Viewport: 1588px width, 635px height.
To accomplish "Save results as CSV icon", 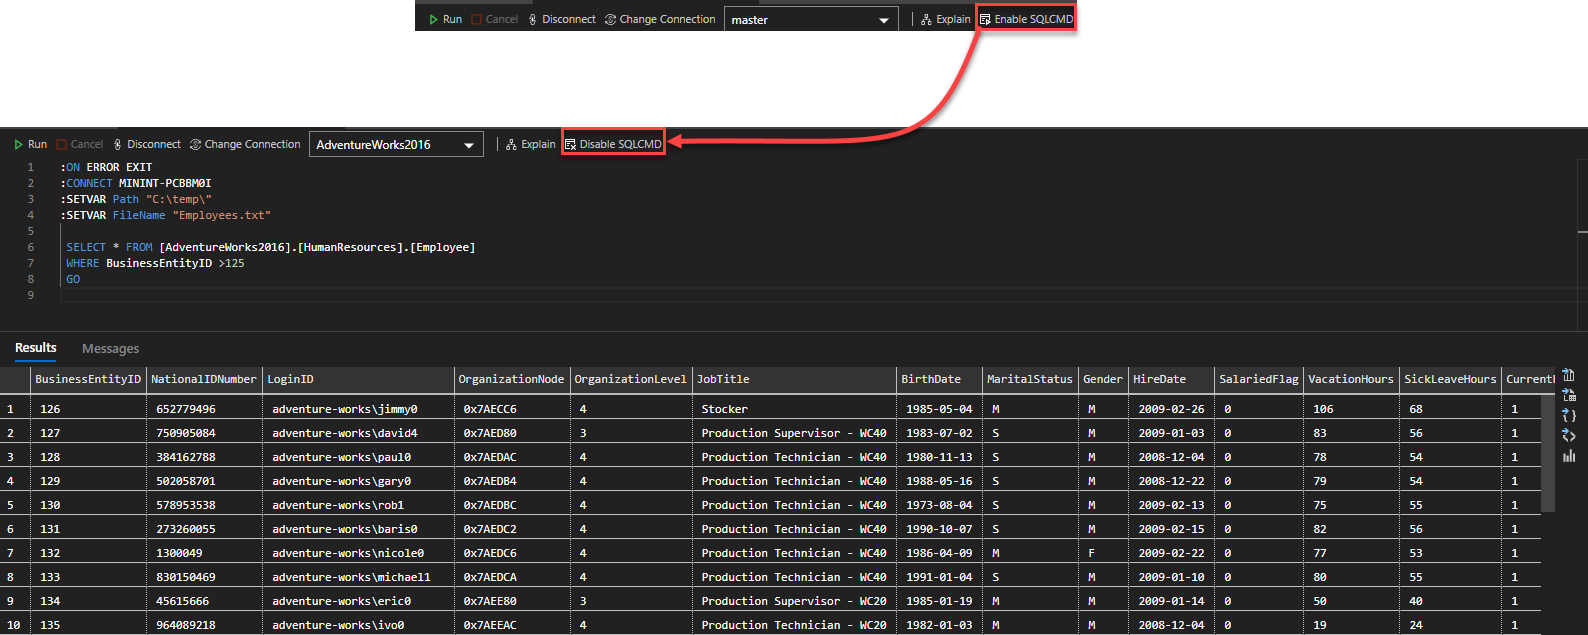I will tap(1568, 375).
